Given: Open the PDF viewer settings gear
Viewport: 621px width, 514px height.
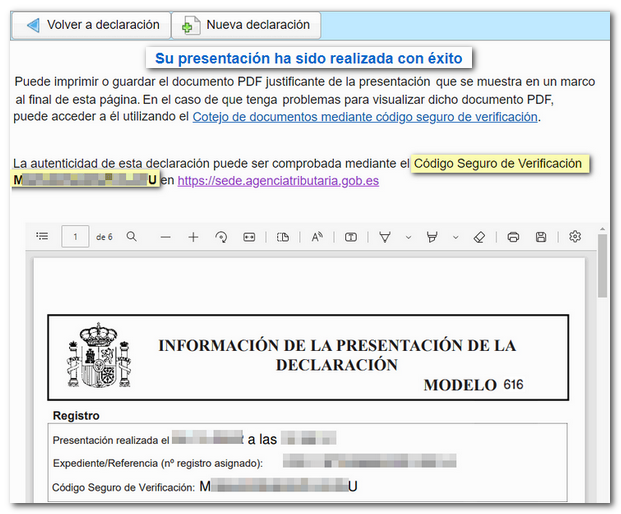Looking at the screenshot, I should click(575, 237).
